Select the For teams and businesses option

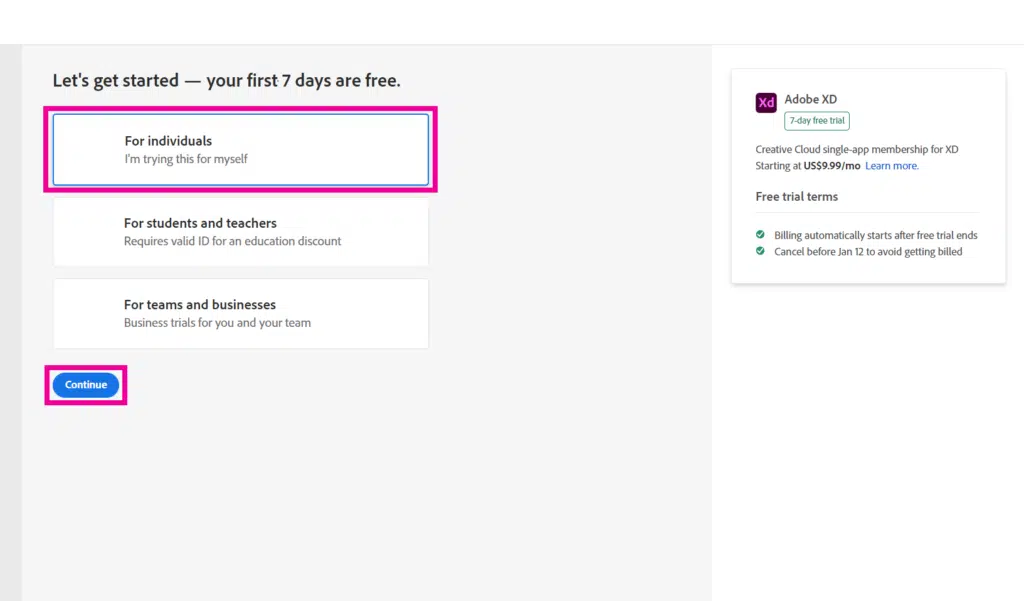240,313
